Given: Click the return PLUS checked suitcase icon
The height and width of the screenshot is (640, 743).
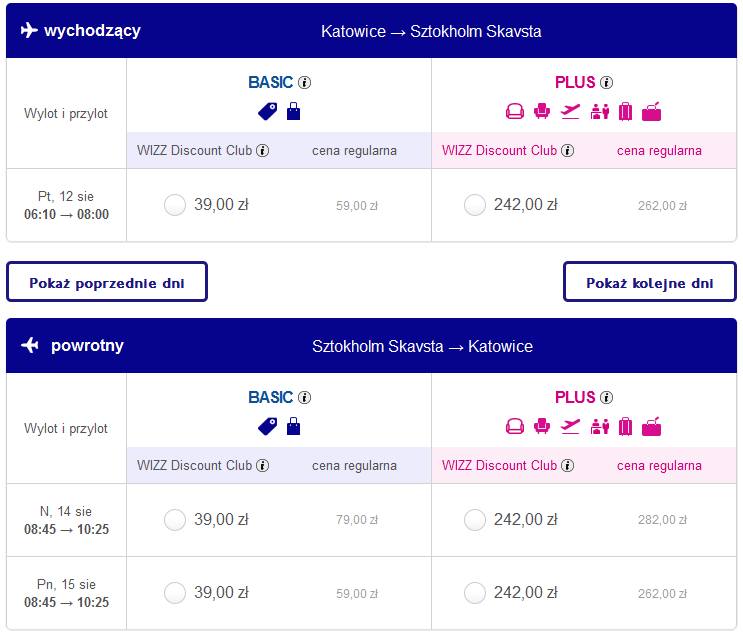Looking at the screenshot, I should pyautogui.click(x=625, y=427).
